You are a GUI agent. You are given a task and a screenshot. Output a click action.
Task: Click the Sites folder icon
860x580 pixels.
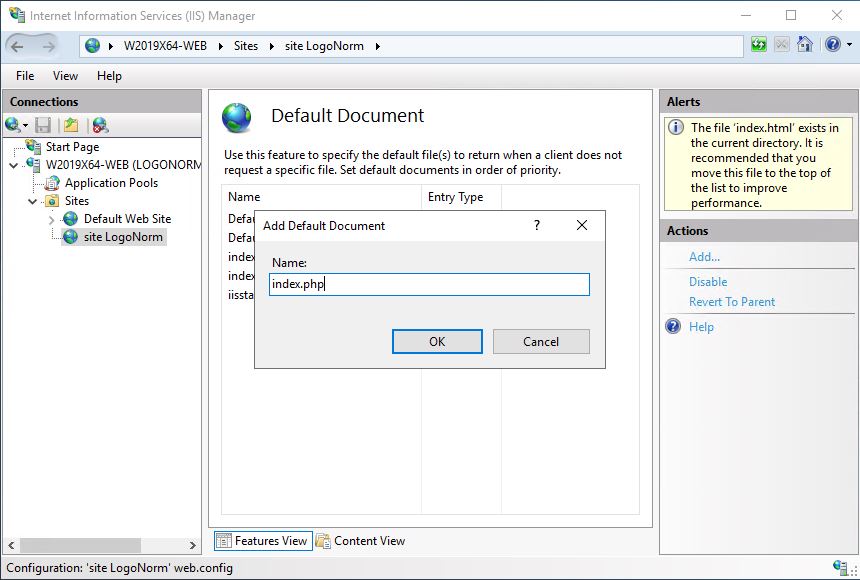pos(52,201)
